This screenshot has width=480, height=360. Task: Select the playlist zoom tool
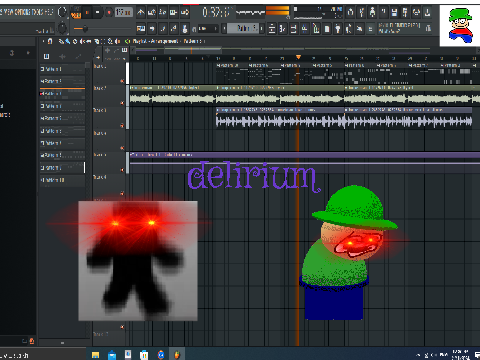coord(110,41)
